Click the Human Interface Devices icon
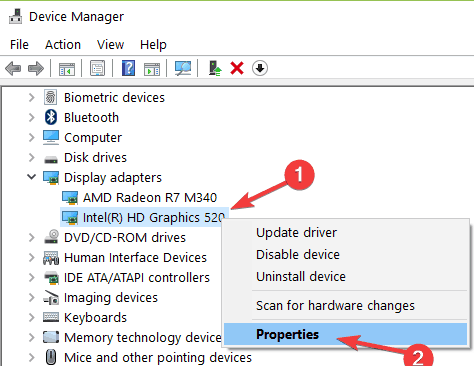The height and width of the screenshot is (366, 474). point(51,258)
